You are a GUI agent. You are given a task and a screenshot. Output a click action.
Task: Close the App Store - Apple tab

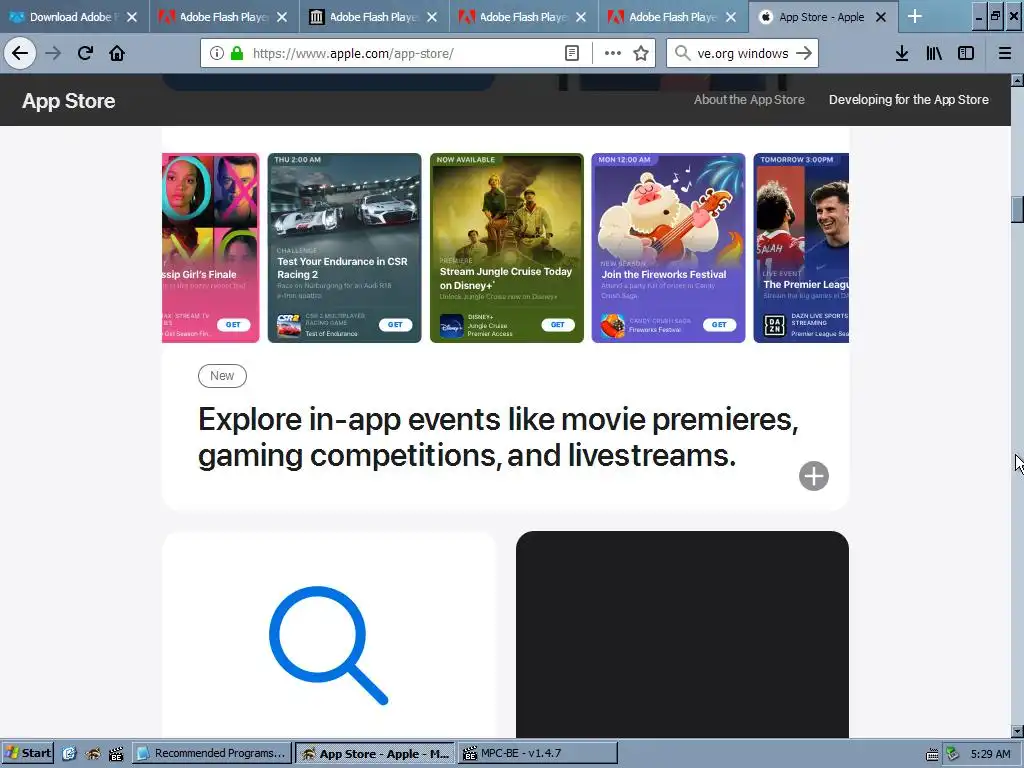(x=880, y=17)
